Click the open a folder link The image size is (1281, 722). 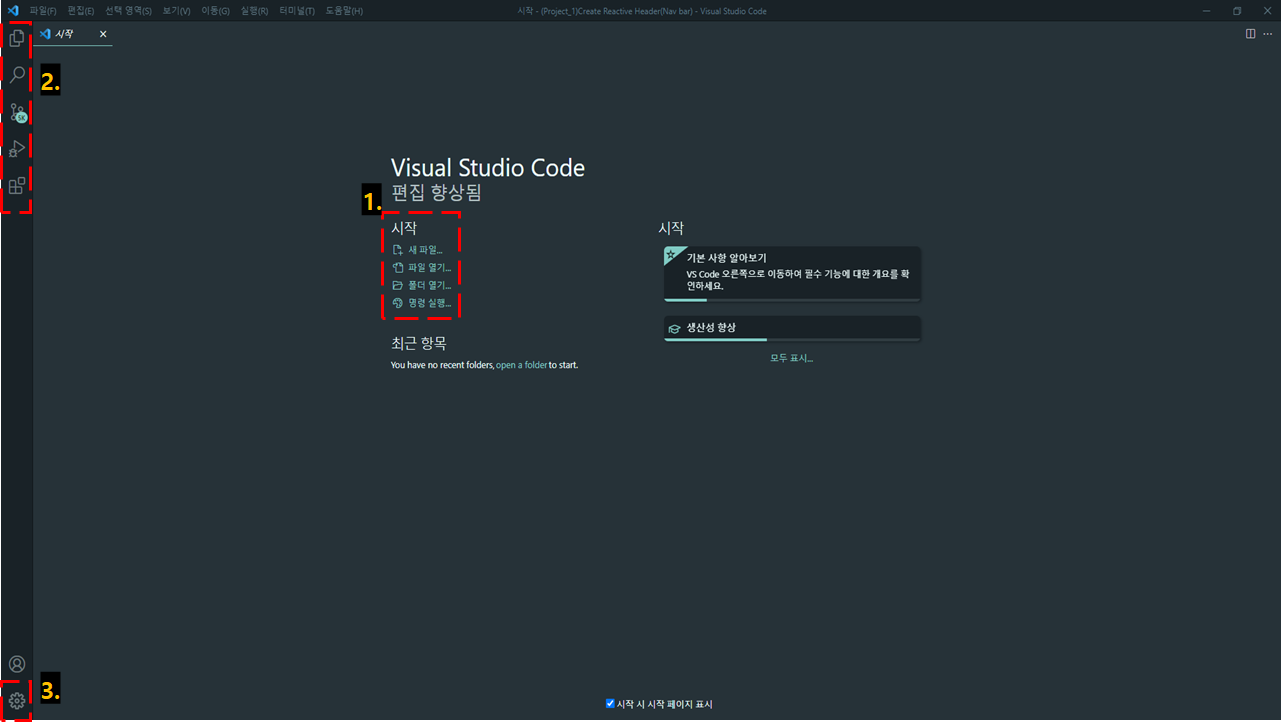[x=522, y=365]
